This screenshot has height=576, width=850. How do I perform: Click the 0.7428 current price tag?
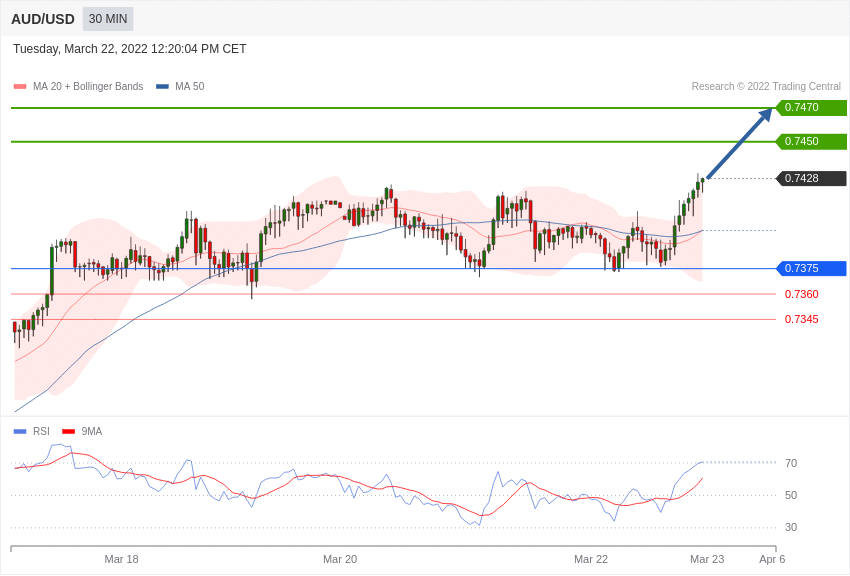pos(812,178)
